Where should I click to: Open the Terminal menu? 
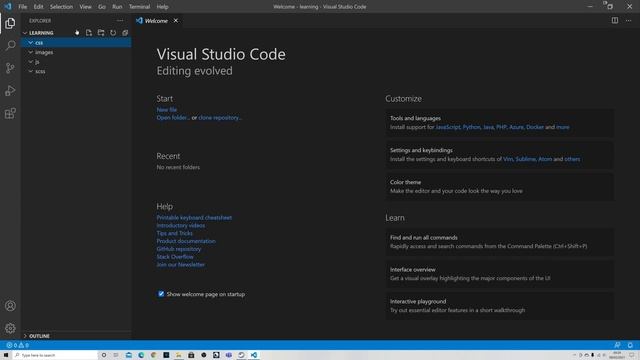139,7
